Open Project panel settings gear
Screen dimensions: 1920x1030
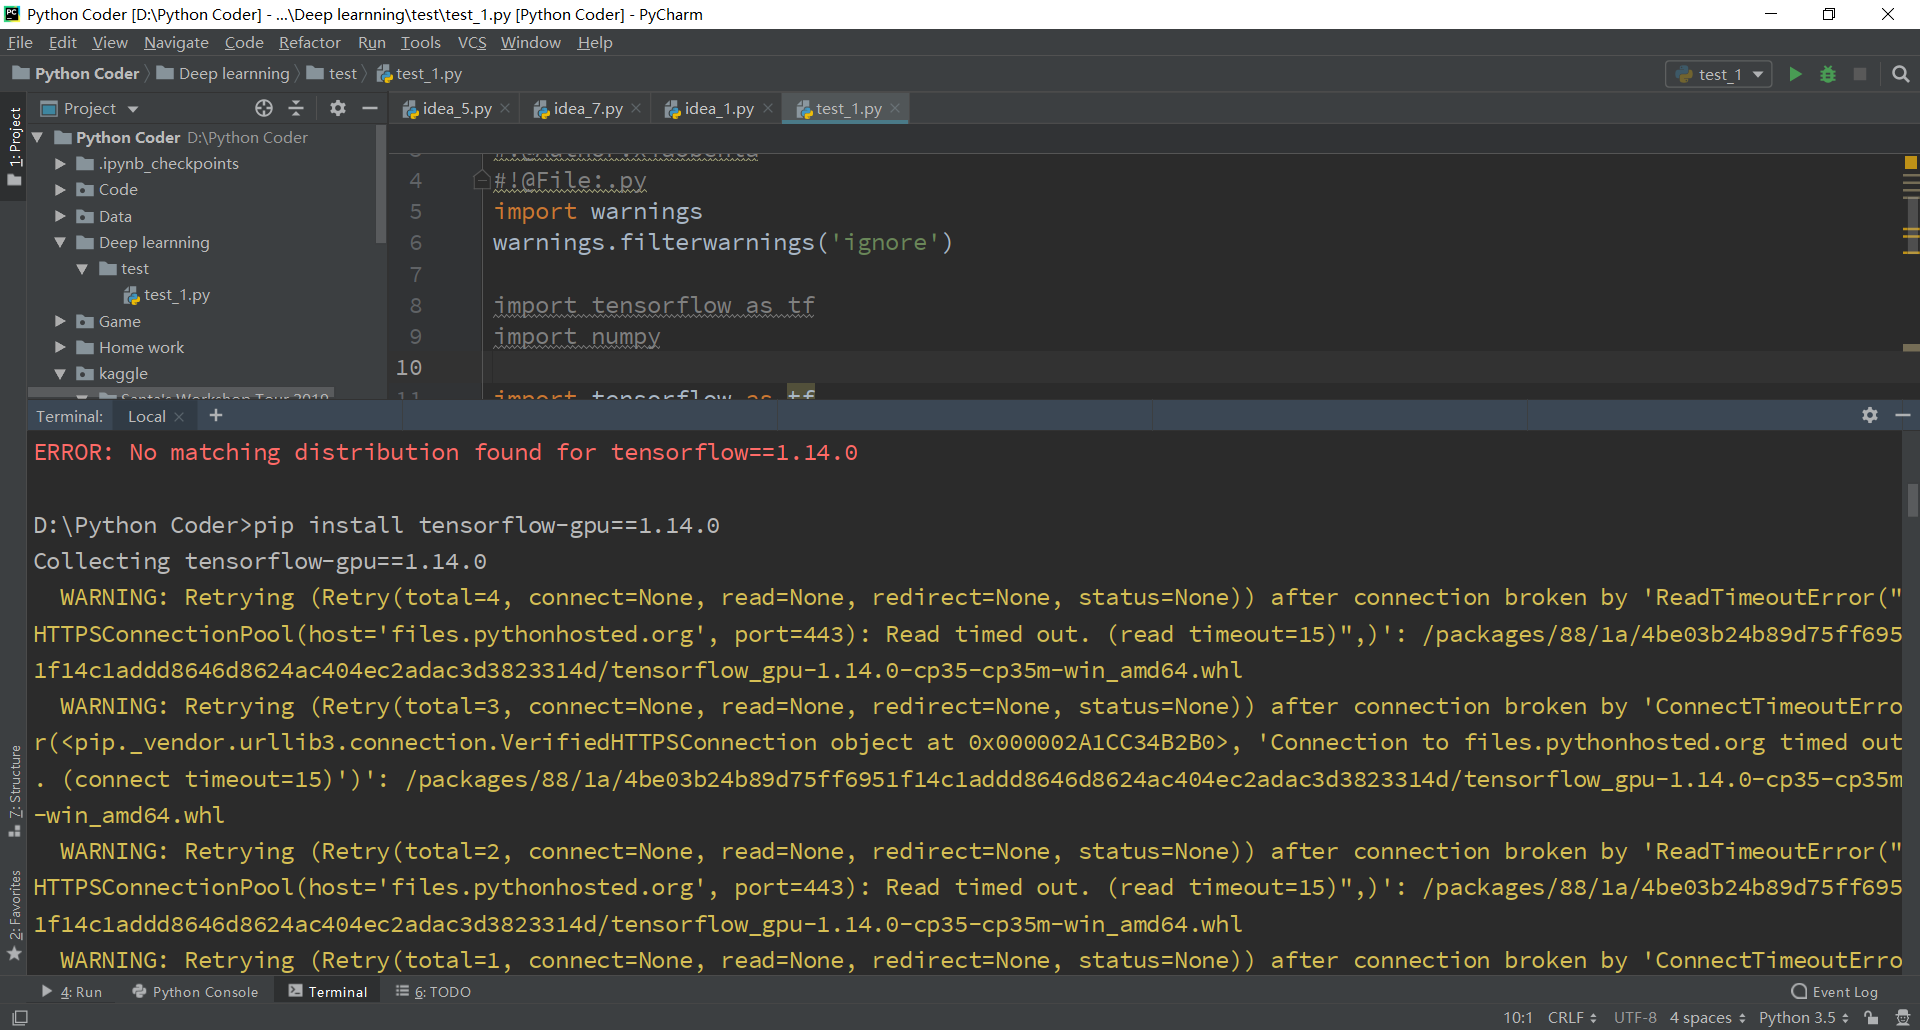point(338,108)
